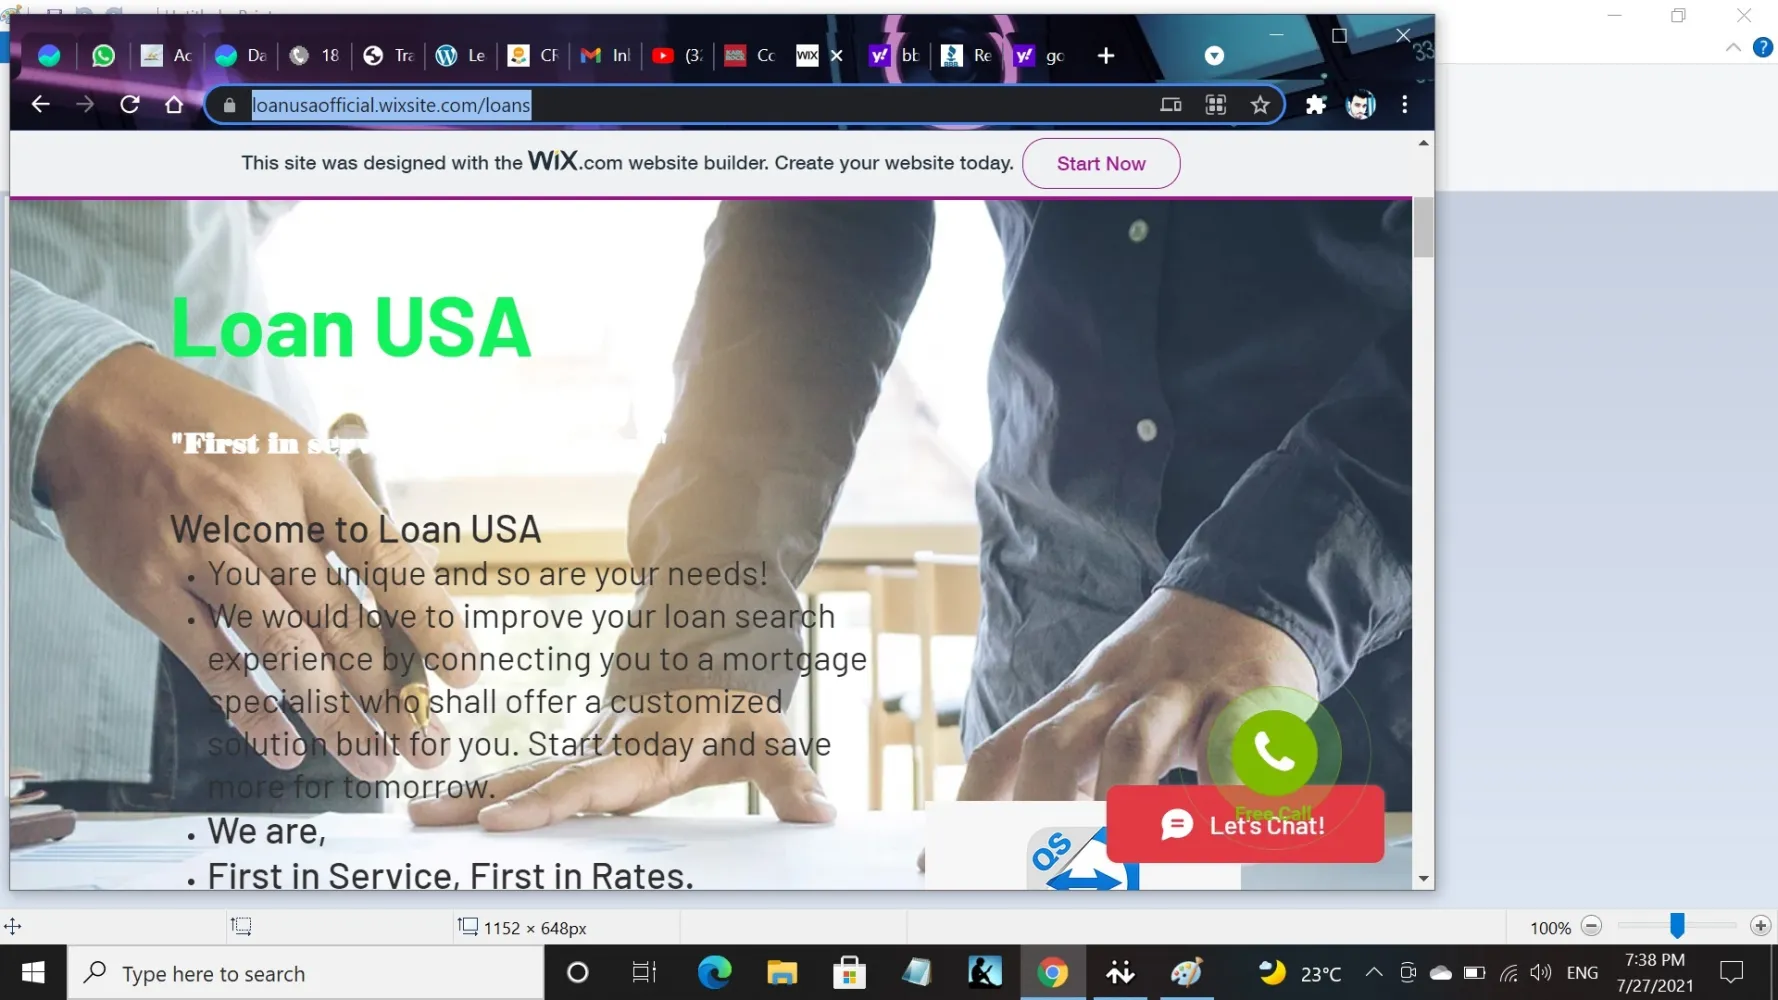Click the page scroll down arrow
1778x1000 pixels.
pyautogui.click(x=1423, y=879)
